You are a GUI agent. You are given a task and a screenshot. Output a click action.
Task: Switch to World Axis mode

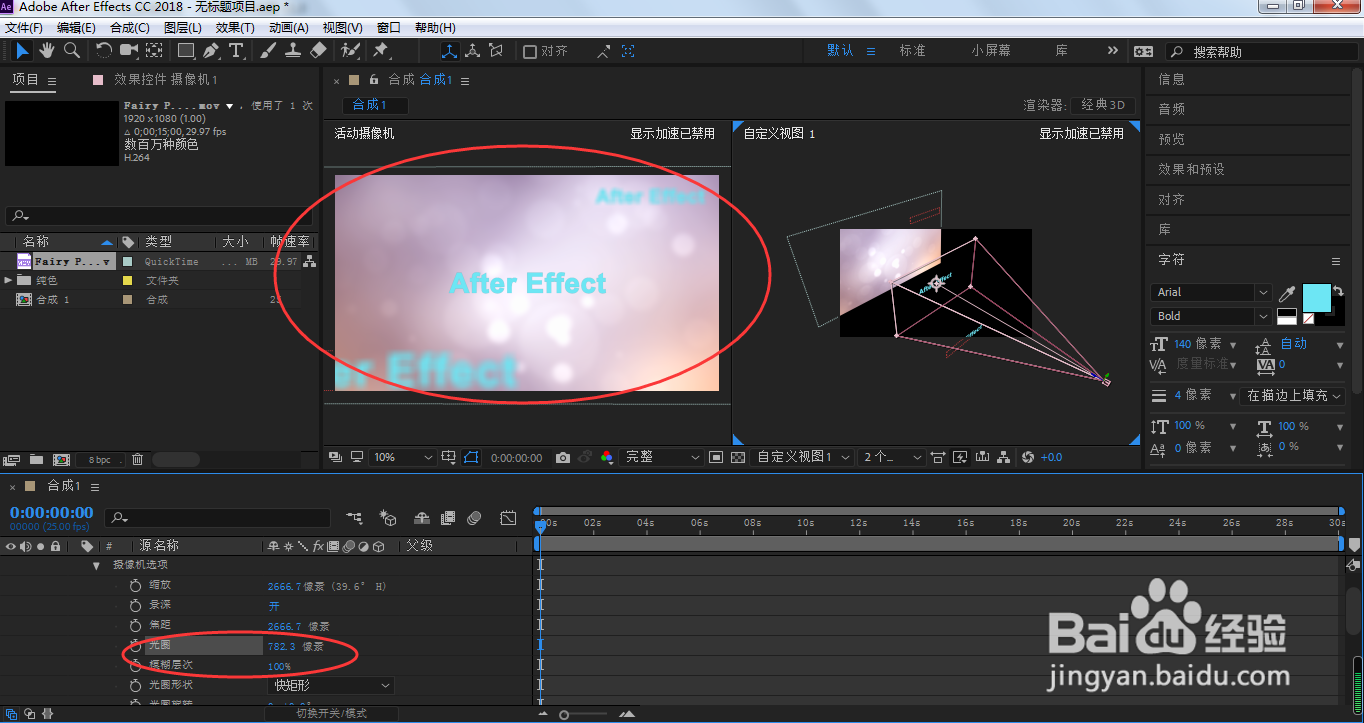(472, 51)
